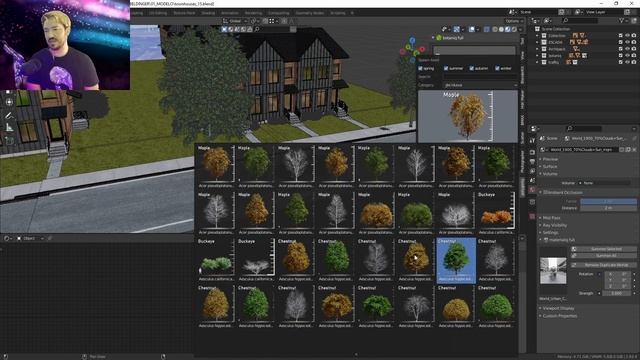Image resolution: width=640 pixels, height=360 pixels.
Task: Switch to the Animation workspace tab
Action: pyautogui.click(x=230, y=13)
